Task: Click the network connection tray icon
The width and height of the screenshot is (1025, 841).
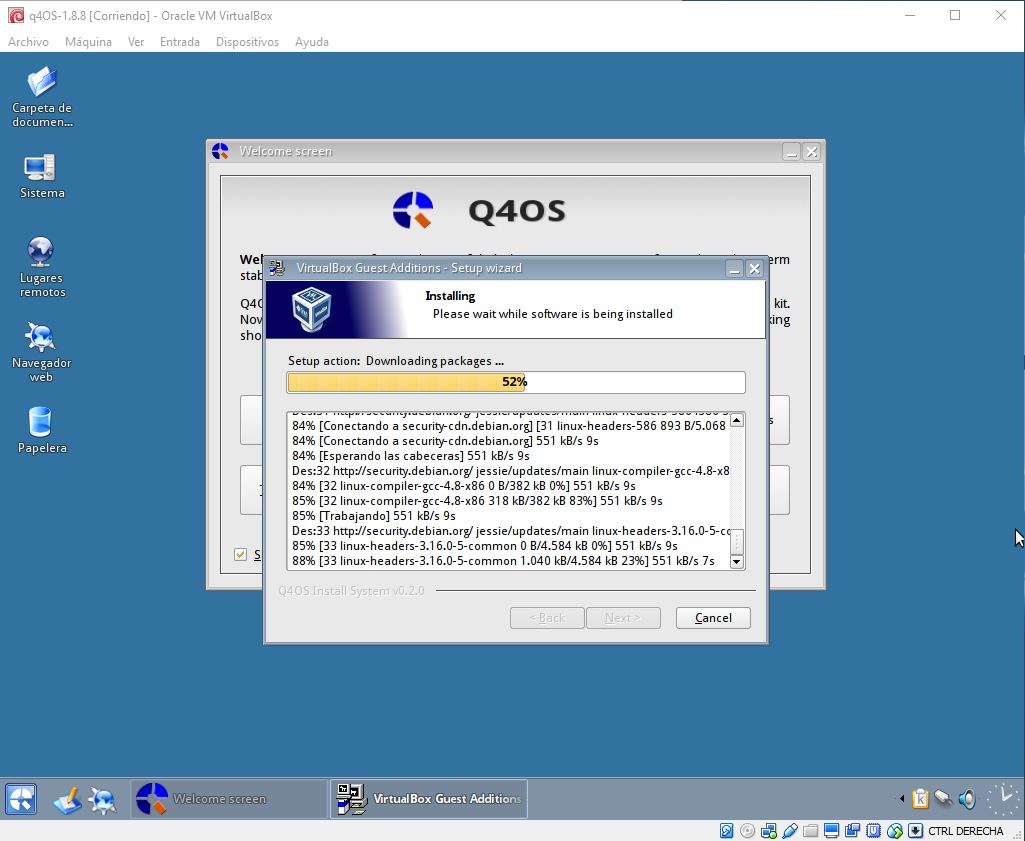Action: (943, 798)
